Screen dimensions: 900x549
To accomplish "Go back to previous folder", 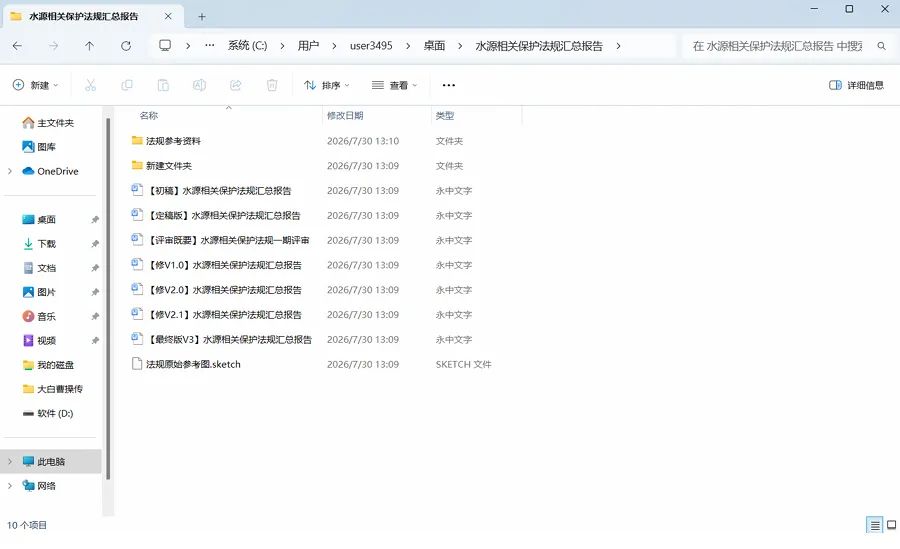I will pos(17,46).
